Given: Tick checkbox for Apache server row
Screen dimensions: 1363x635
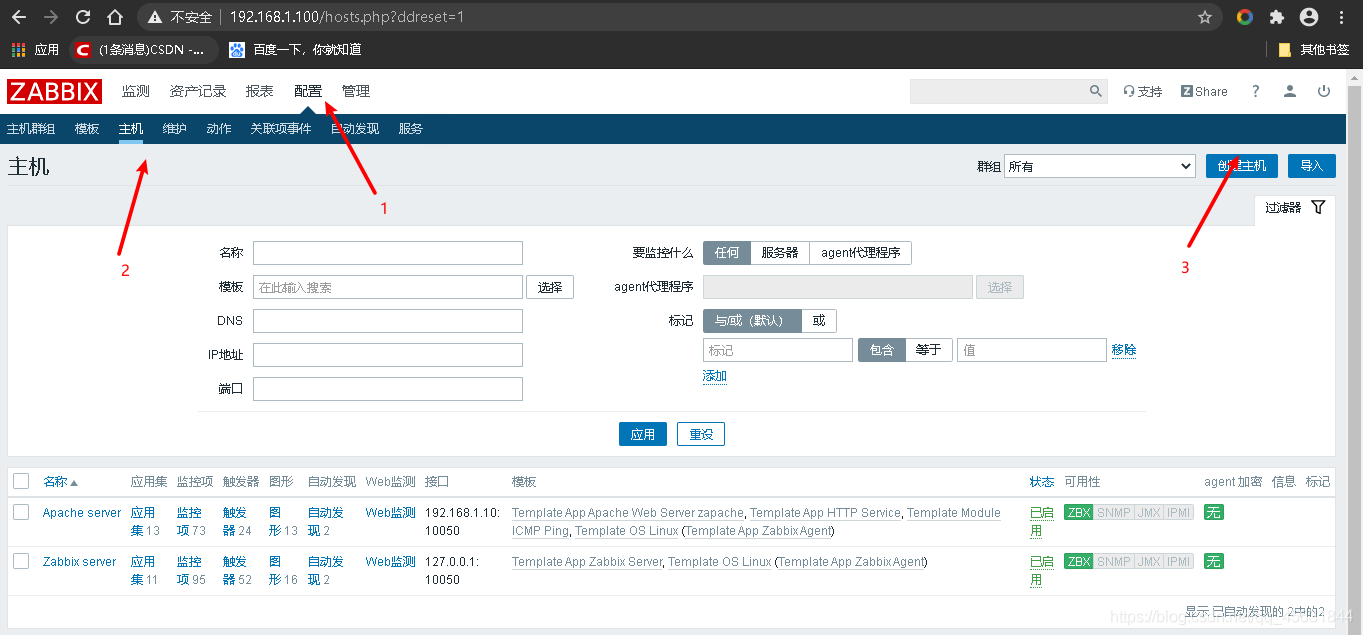Looking at the screenshot, I should pyautogui.click(x=21, y=512).
